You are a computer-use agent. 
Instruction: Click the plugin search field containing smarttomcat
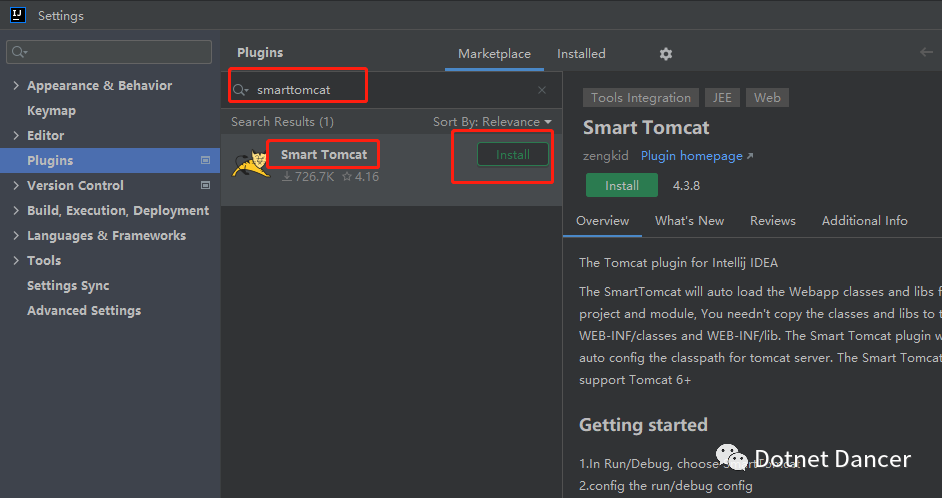[x=391, y=90]
